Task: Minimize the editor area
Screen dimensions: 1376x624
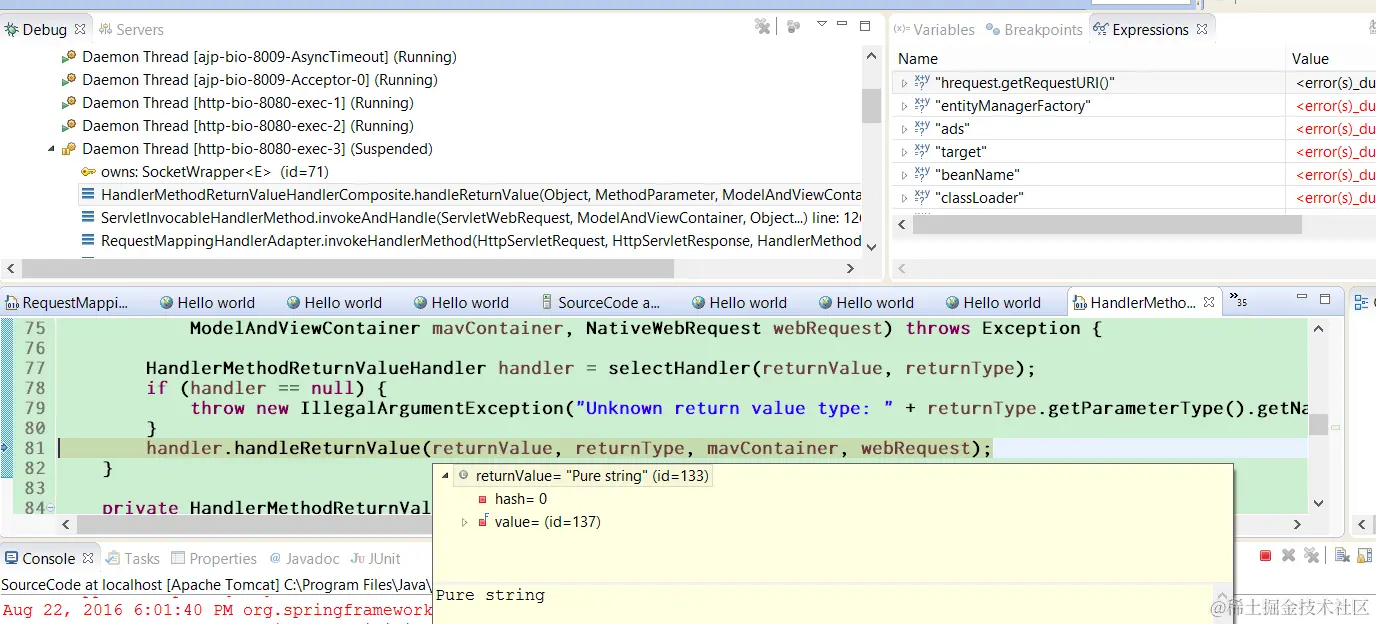Action: click(1304, 298)
